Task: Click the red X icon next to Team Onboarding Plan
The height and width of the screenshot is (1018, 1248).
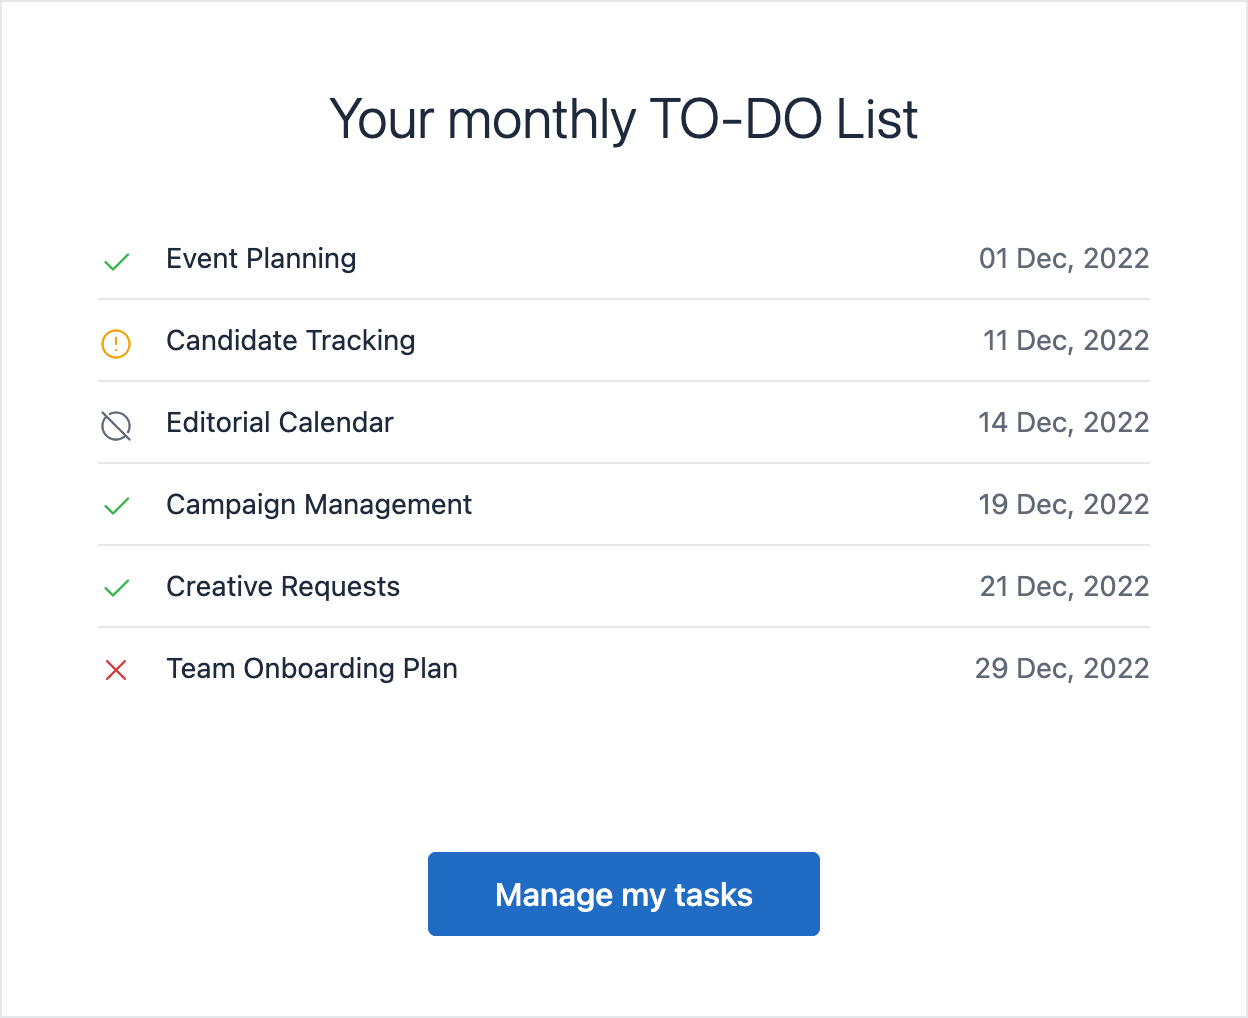Action: [116, 670]
